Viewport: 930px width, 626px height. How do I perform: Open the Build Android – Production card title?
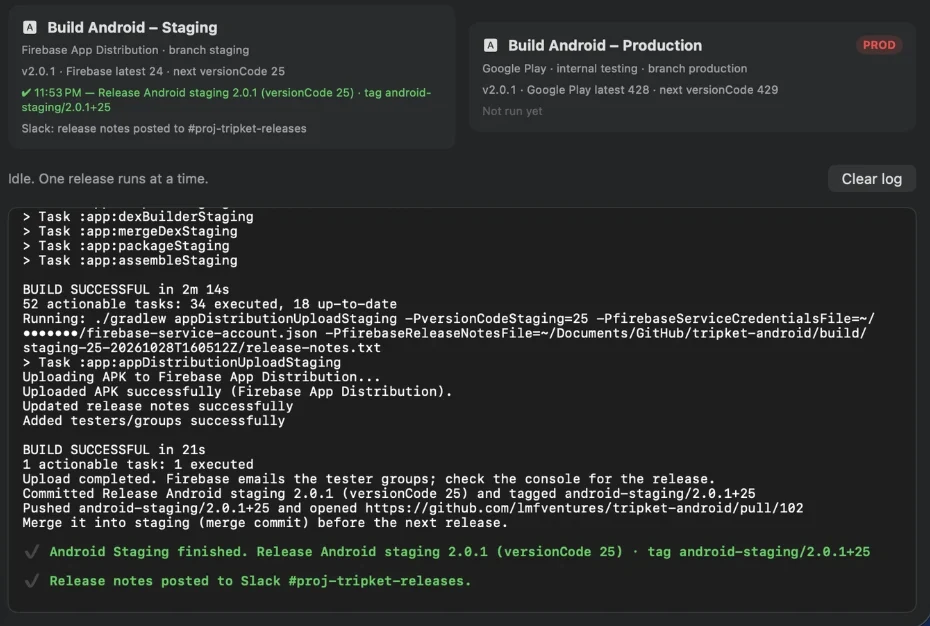(x=605, y=45)
